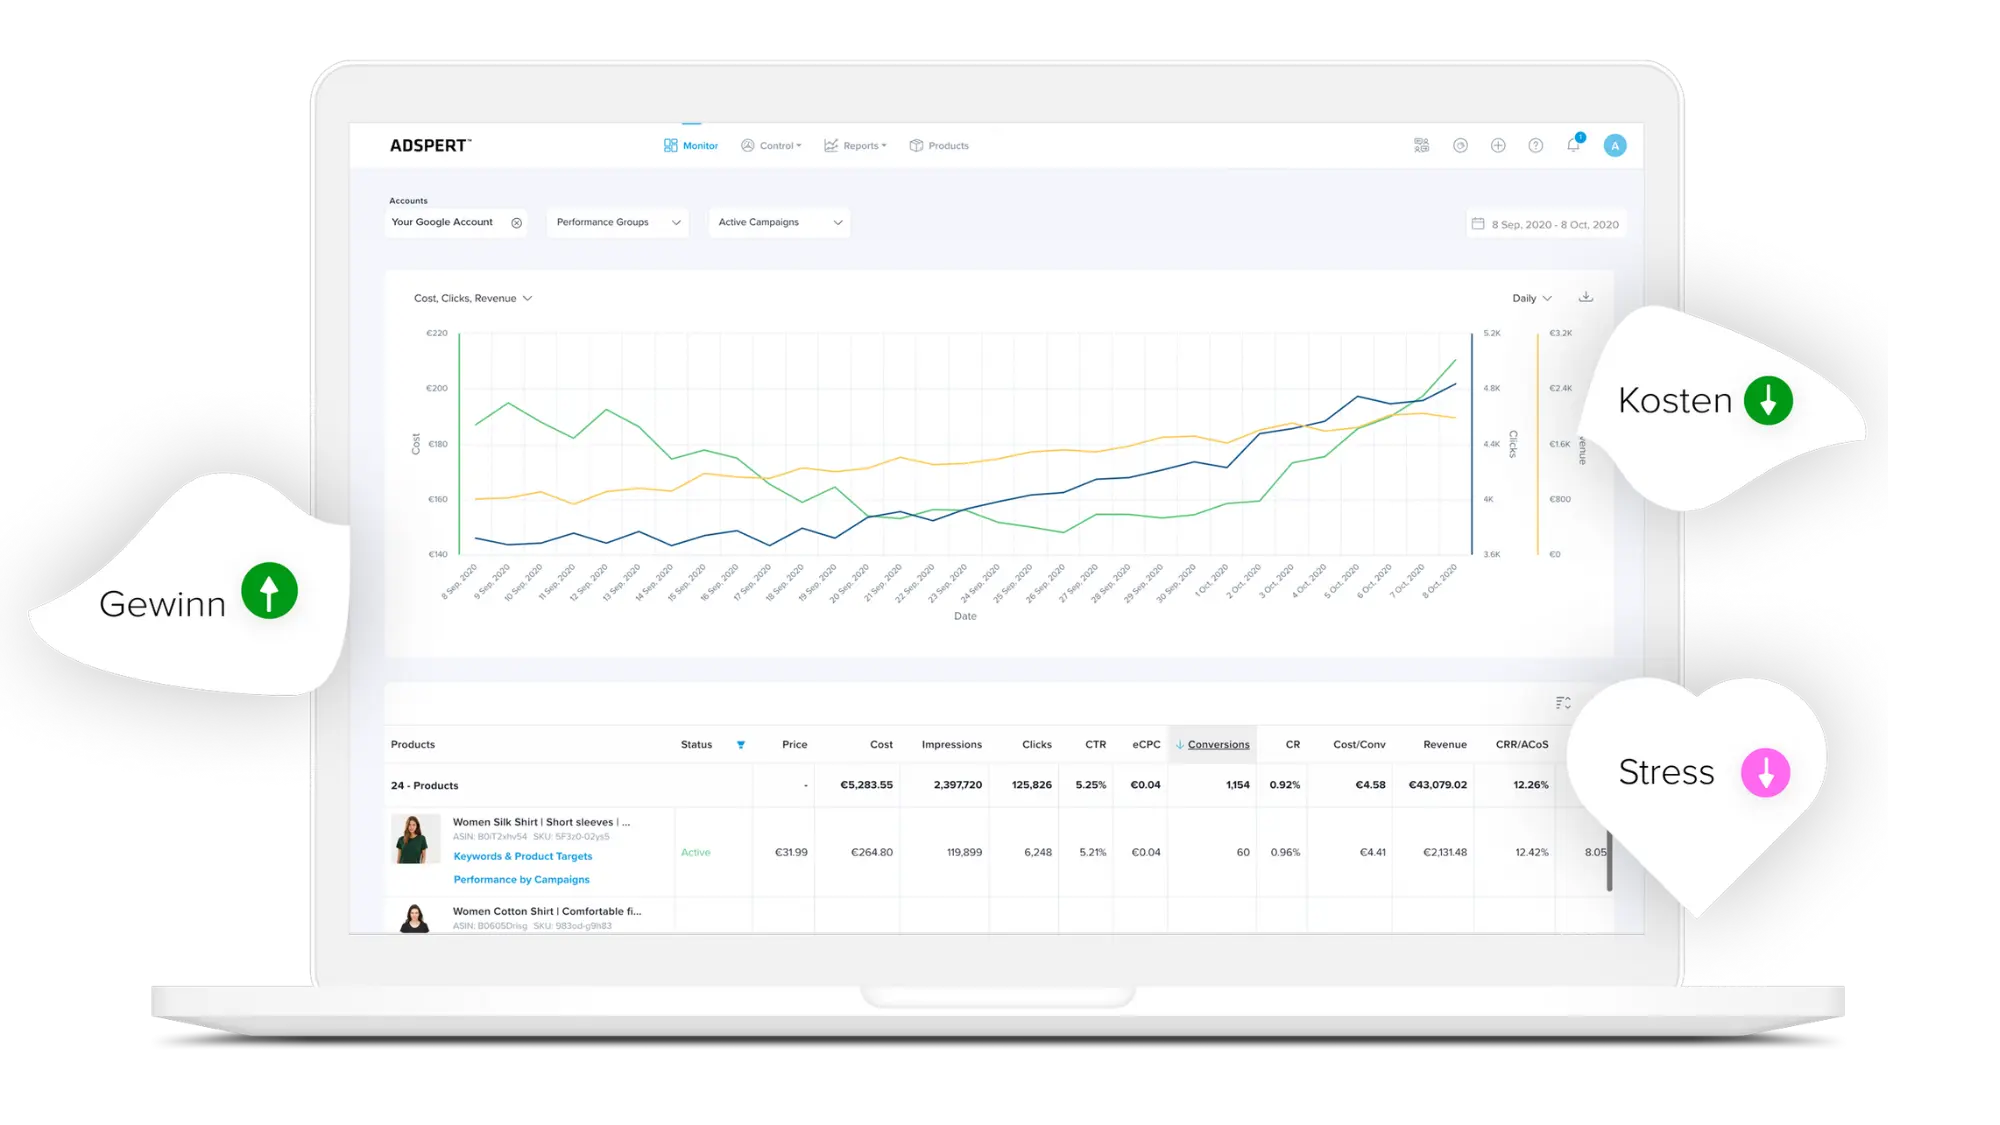
Task: Open Performance by Campaigns link
Action: click(521, 879)
